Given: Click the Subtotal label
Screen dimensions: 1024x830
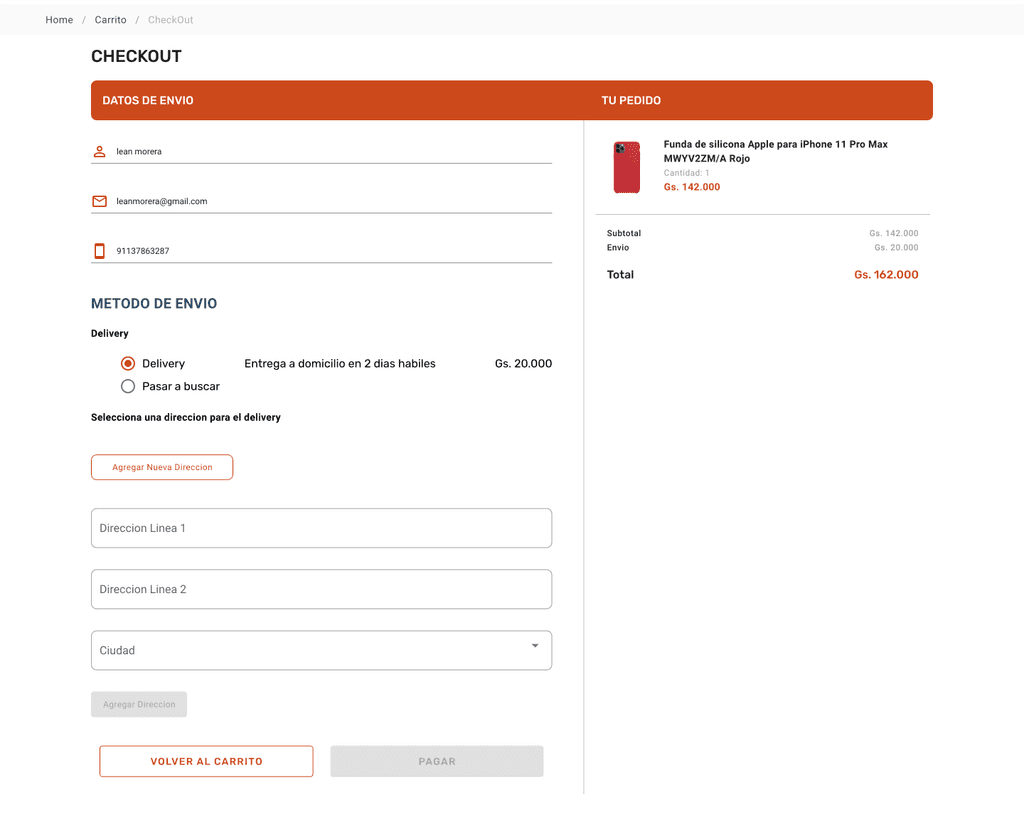Looking at the screenshot, I should coord(624,233).
